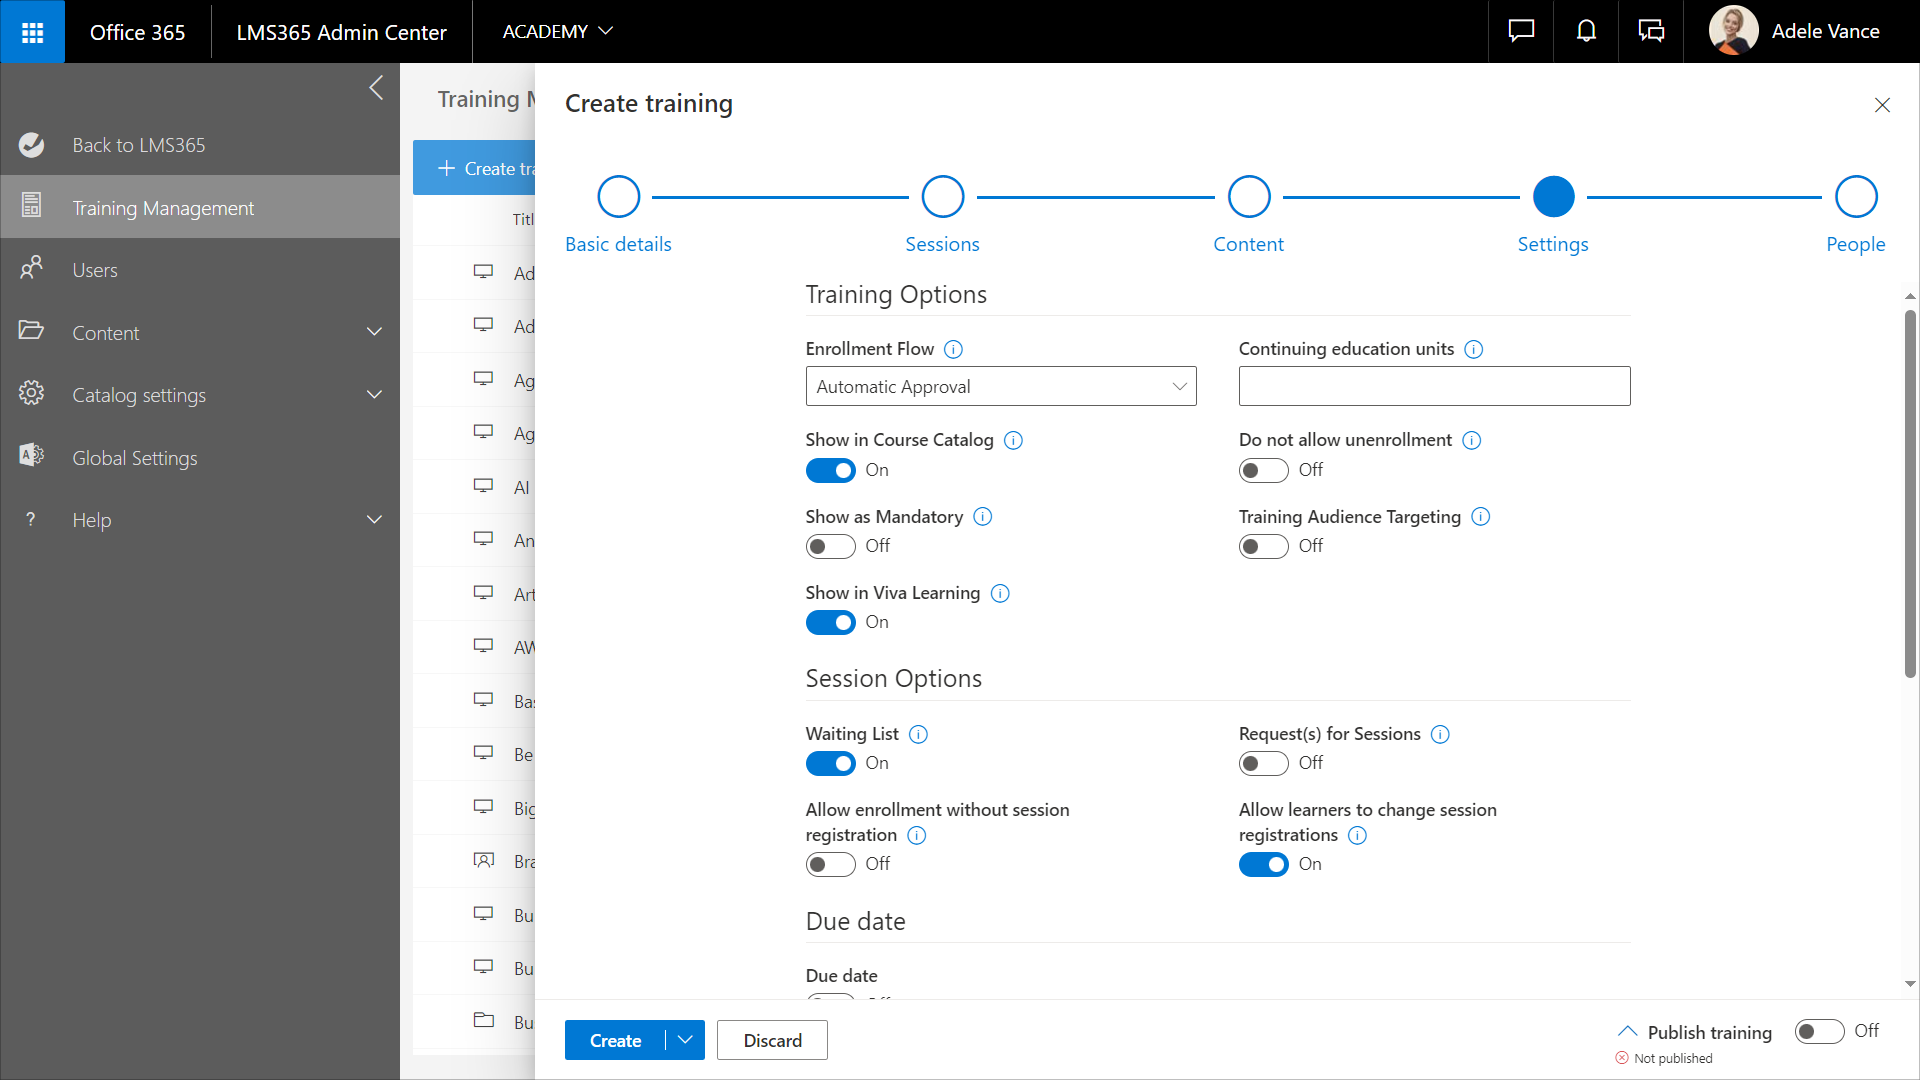Collapse the left navigation panel arrow
Image resolution: width=1920 pixels, height=1080 pixels.
(376, 88)
